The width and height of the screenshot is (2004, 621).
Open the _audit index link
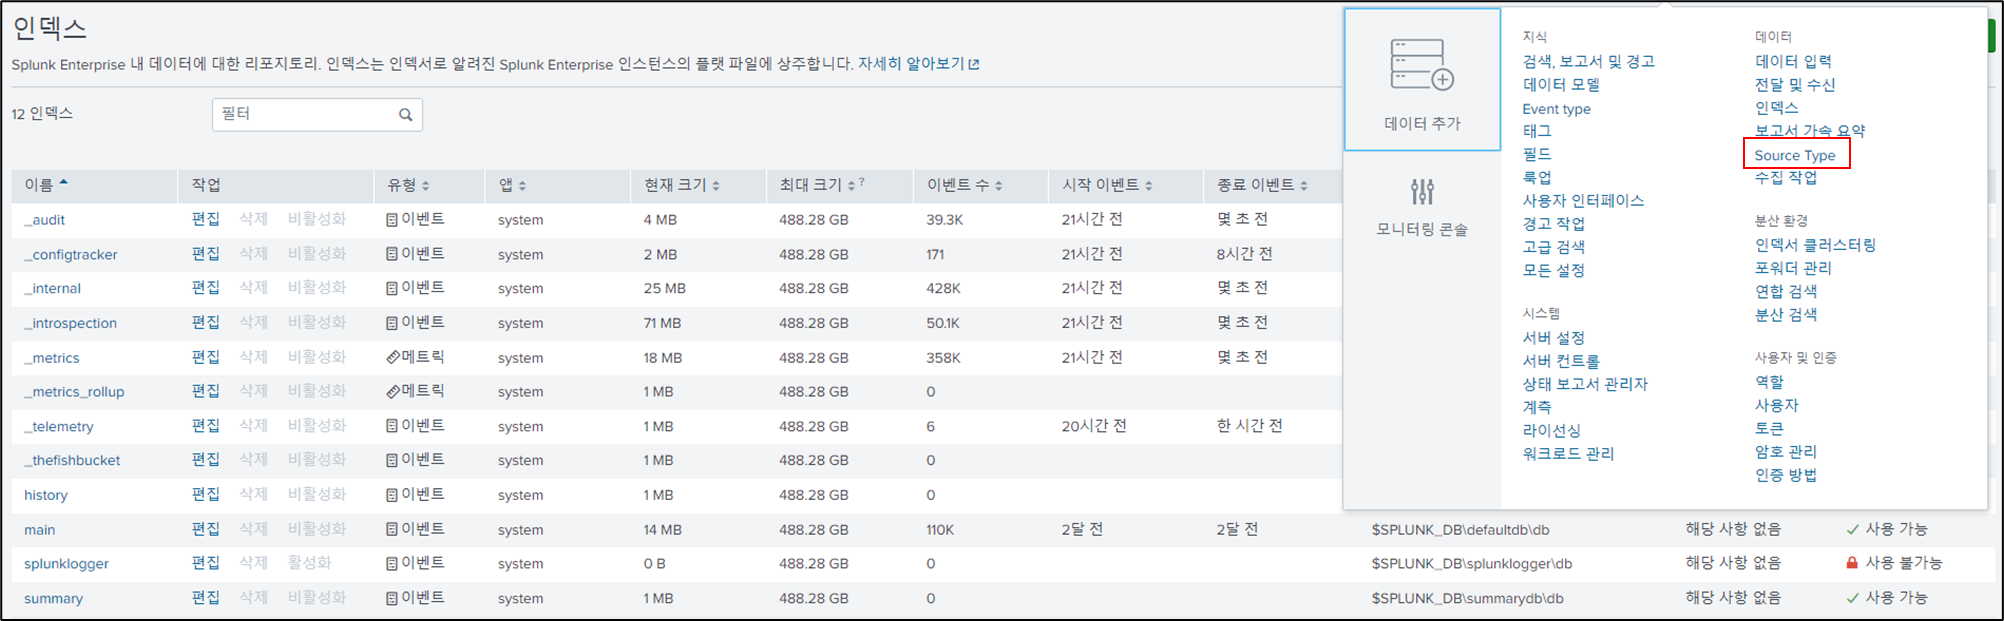pos(45,220)
